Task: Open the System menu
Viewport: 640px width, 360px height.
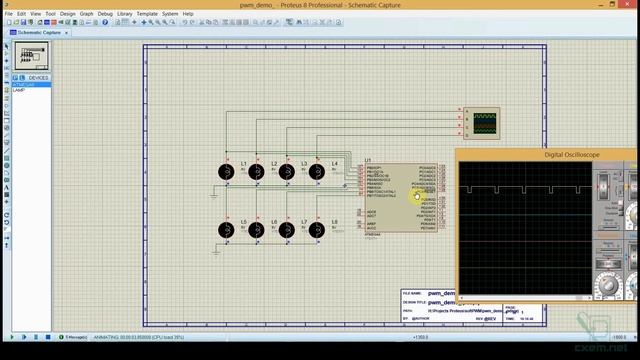Action: tap(170, 13)
